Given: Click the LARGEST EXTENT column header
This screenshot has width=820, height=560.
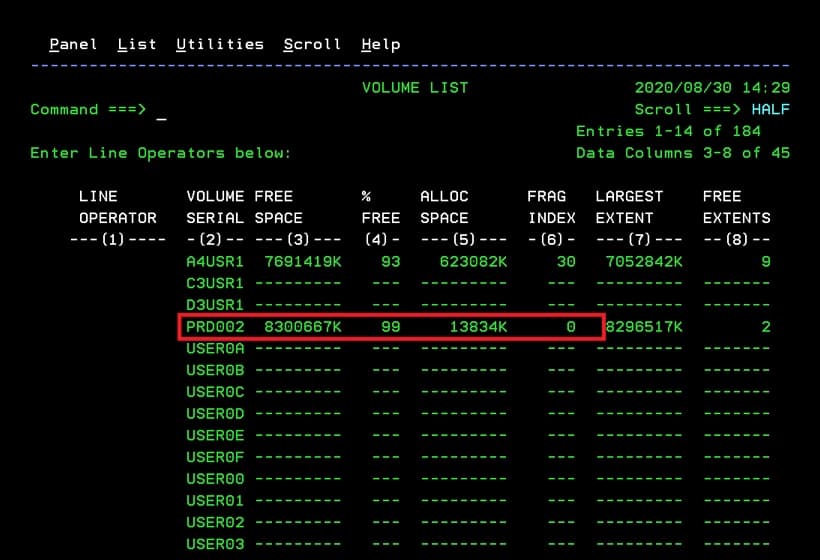Looking at the screenshot, I should 629,207.
